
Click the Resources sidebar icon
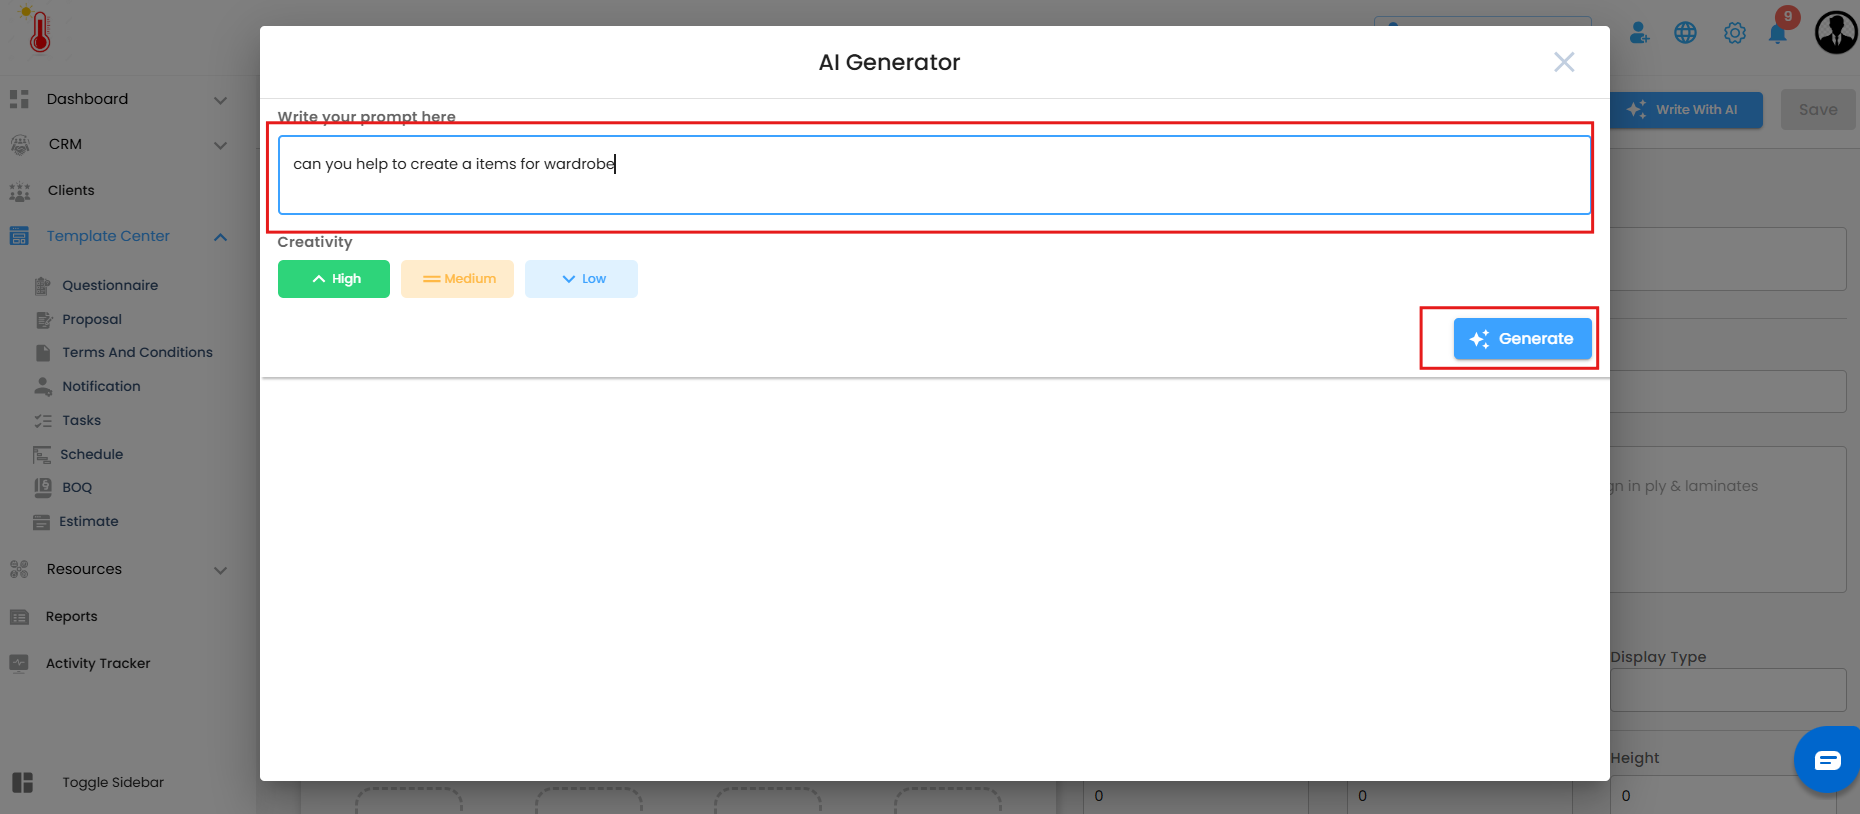pyautogui.click(x=19, y=569)
